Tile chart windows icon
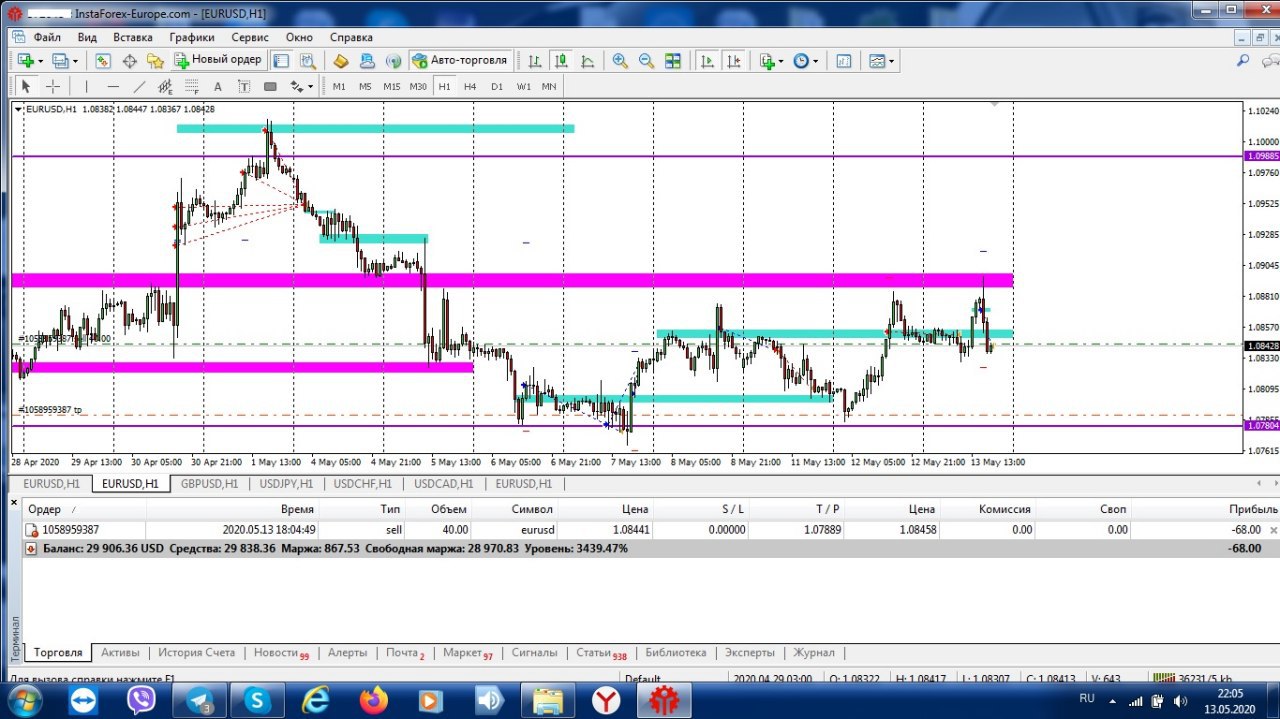 (673, 60)
